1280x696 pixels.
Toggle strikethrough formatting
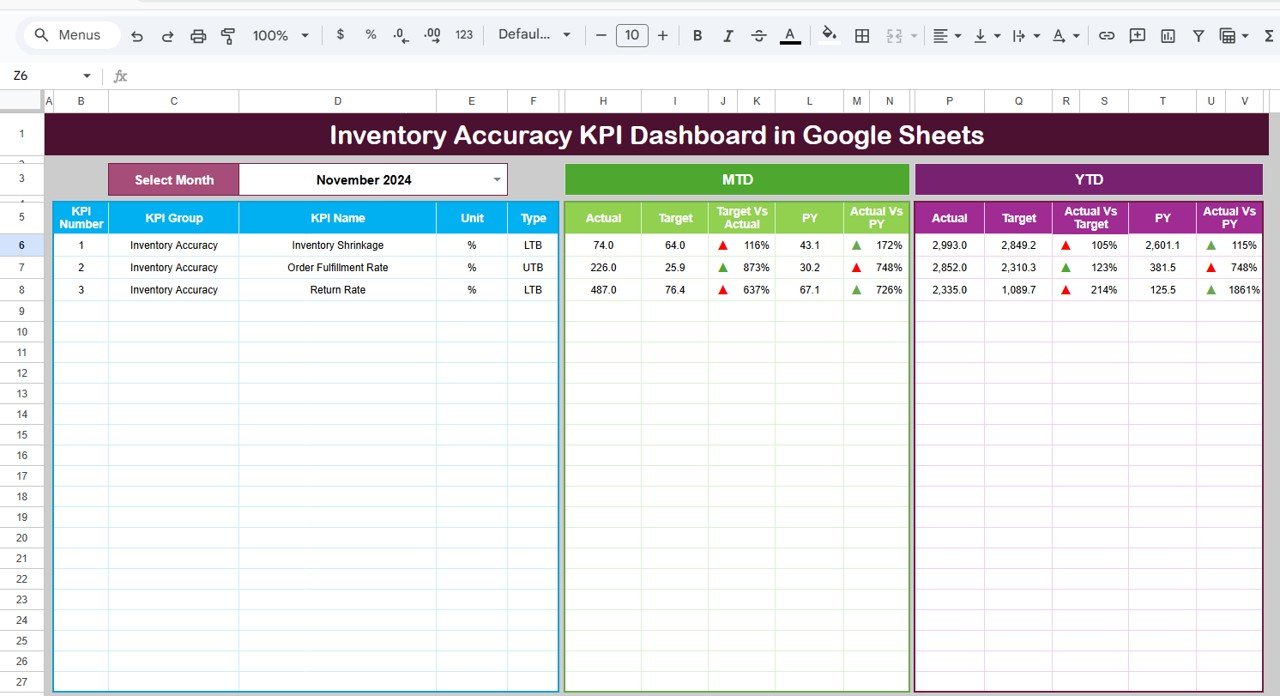pyautogui.click(x=758, y=35)
